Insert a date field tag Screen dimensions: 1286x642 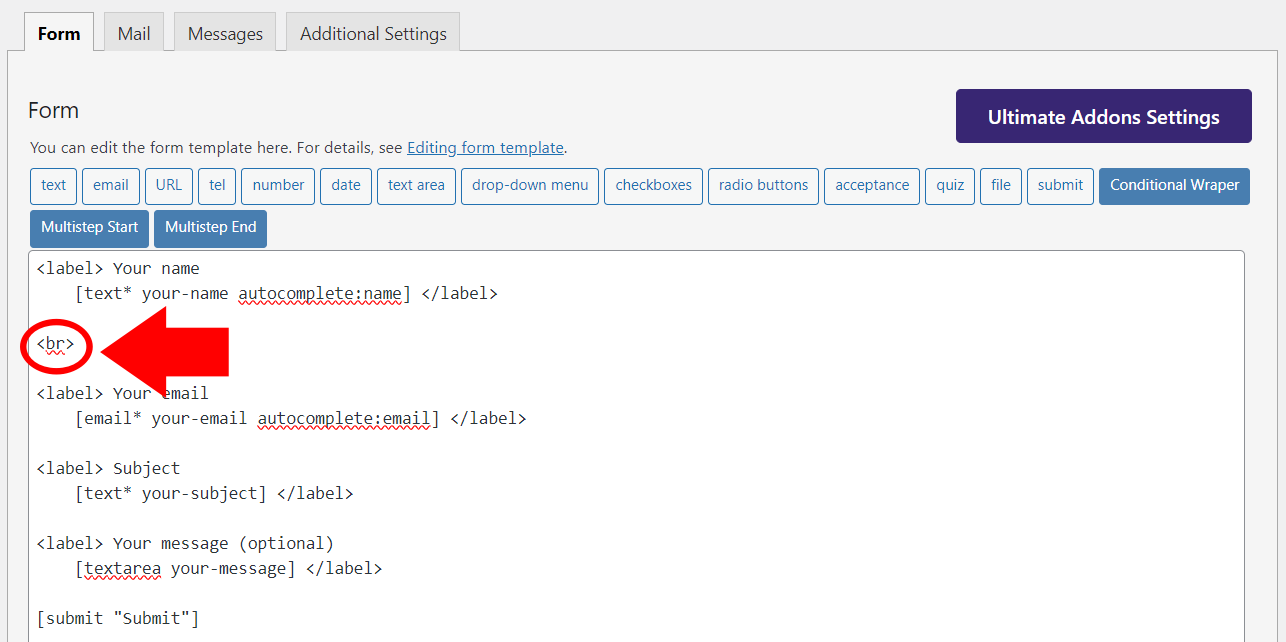coord(346,186)
